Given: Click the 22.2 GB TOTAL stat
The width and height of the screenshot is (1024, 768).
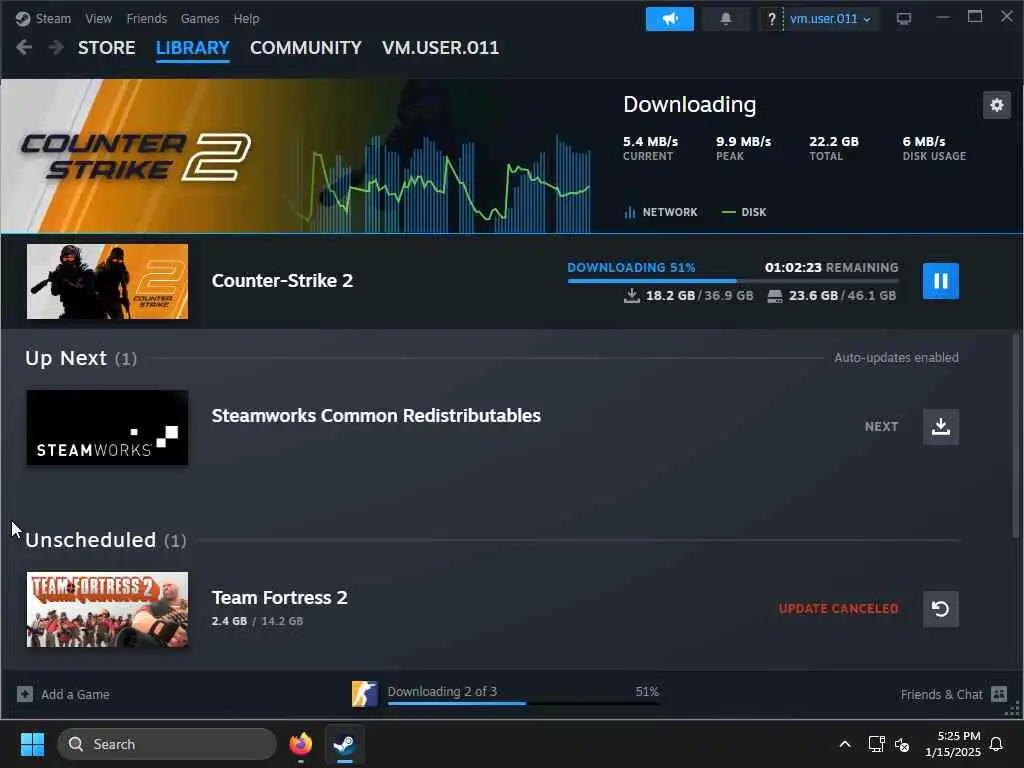Looking at the screenshot, I should point(834,148).
